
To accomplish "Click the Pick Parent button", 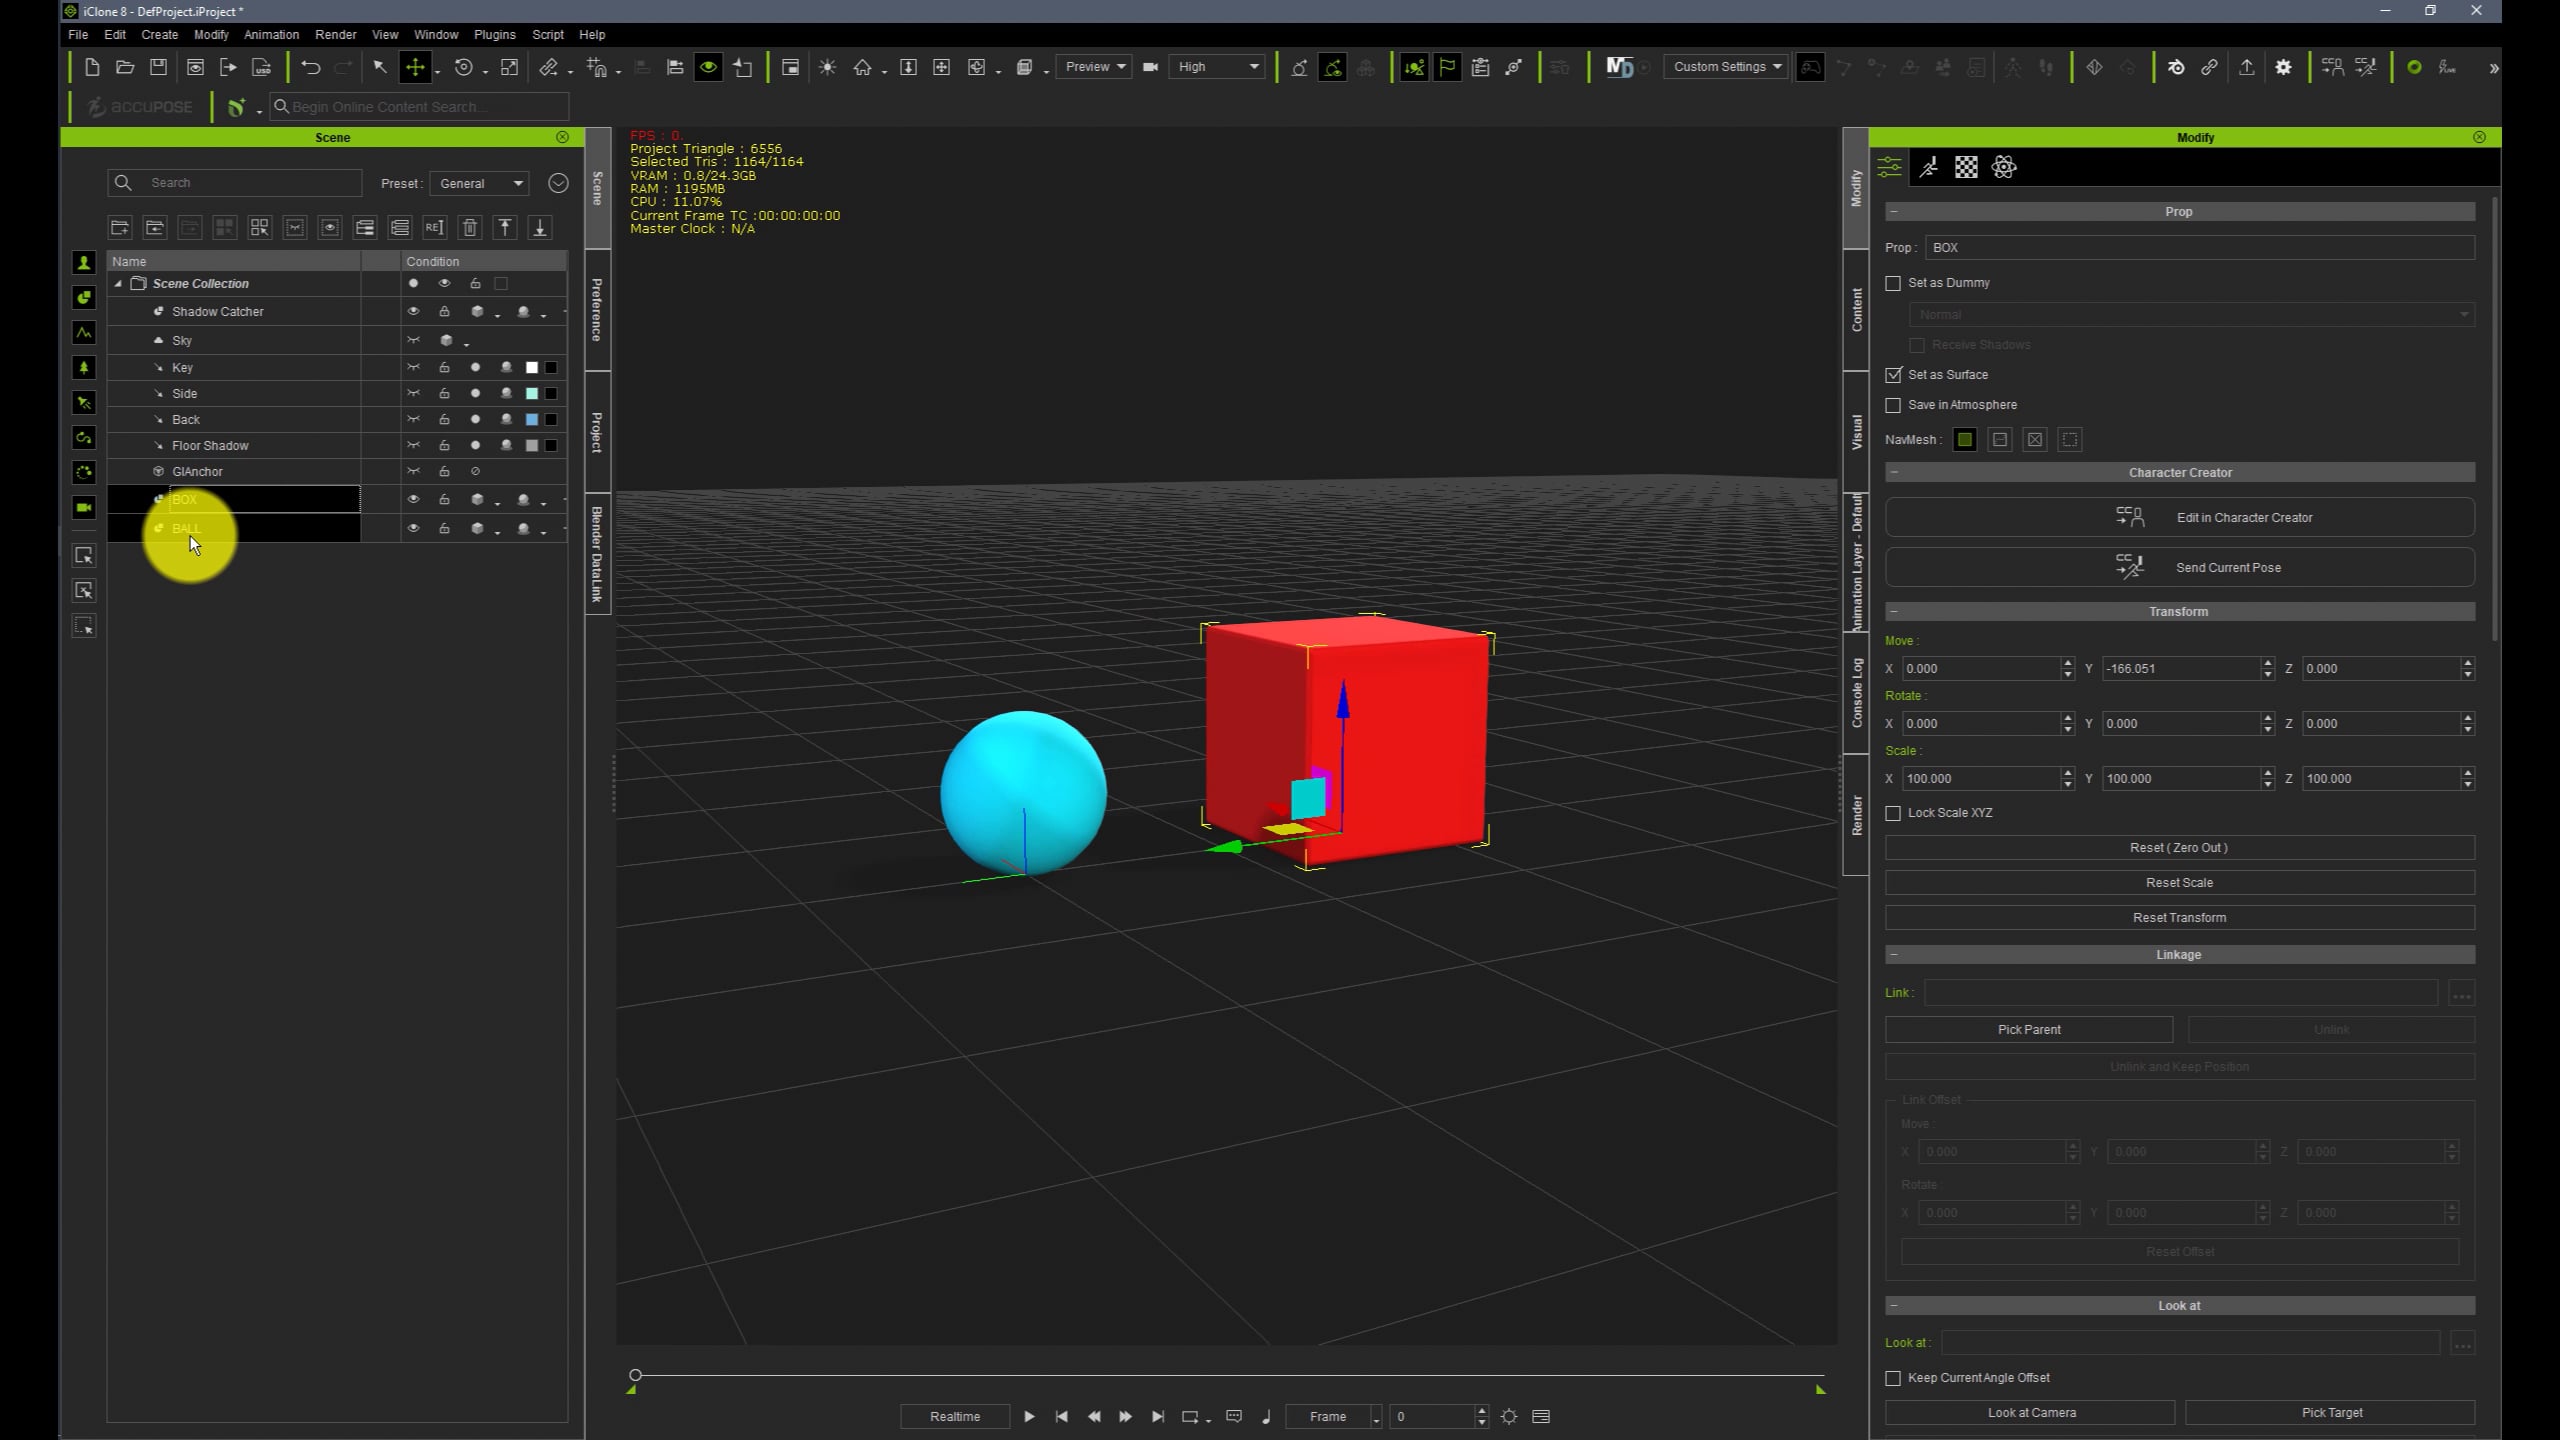I will (2029, 1029).
